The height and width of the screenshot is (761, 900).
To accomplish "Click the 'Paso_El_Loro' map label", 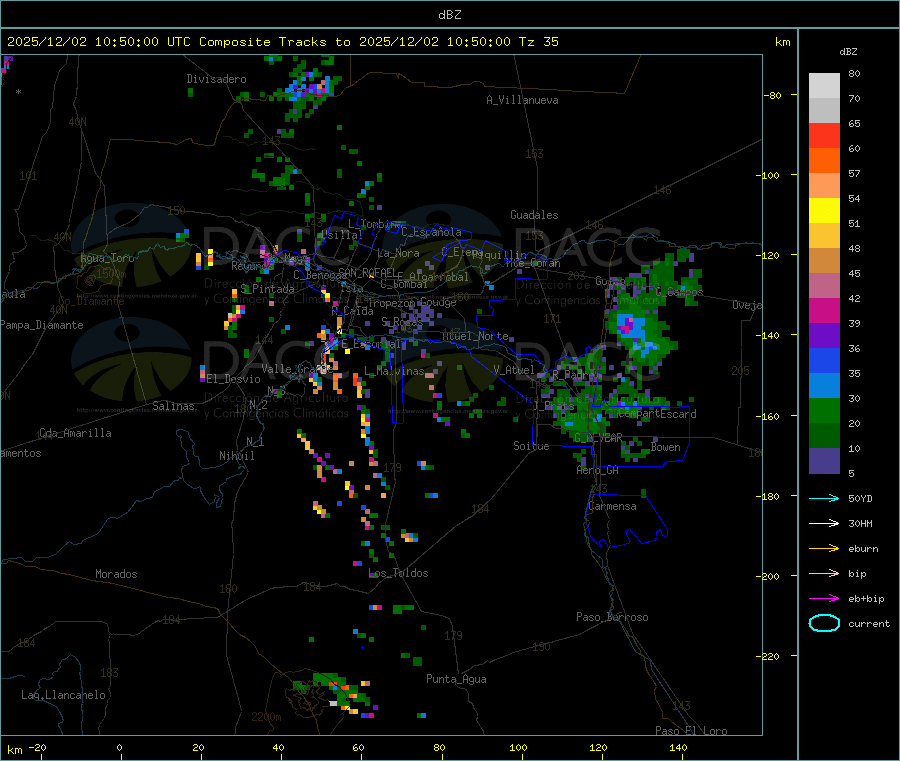I will (692, 731).
